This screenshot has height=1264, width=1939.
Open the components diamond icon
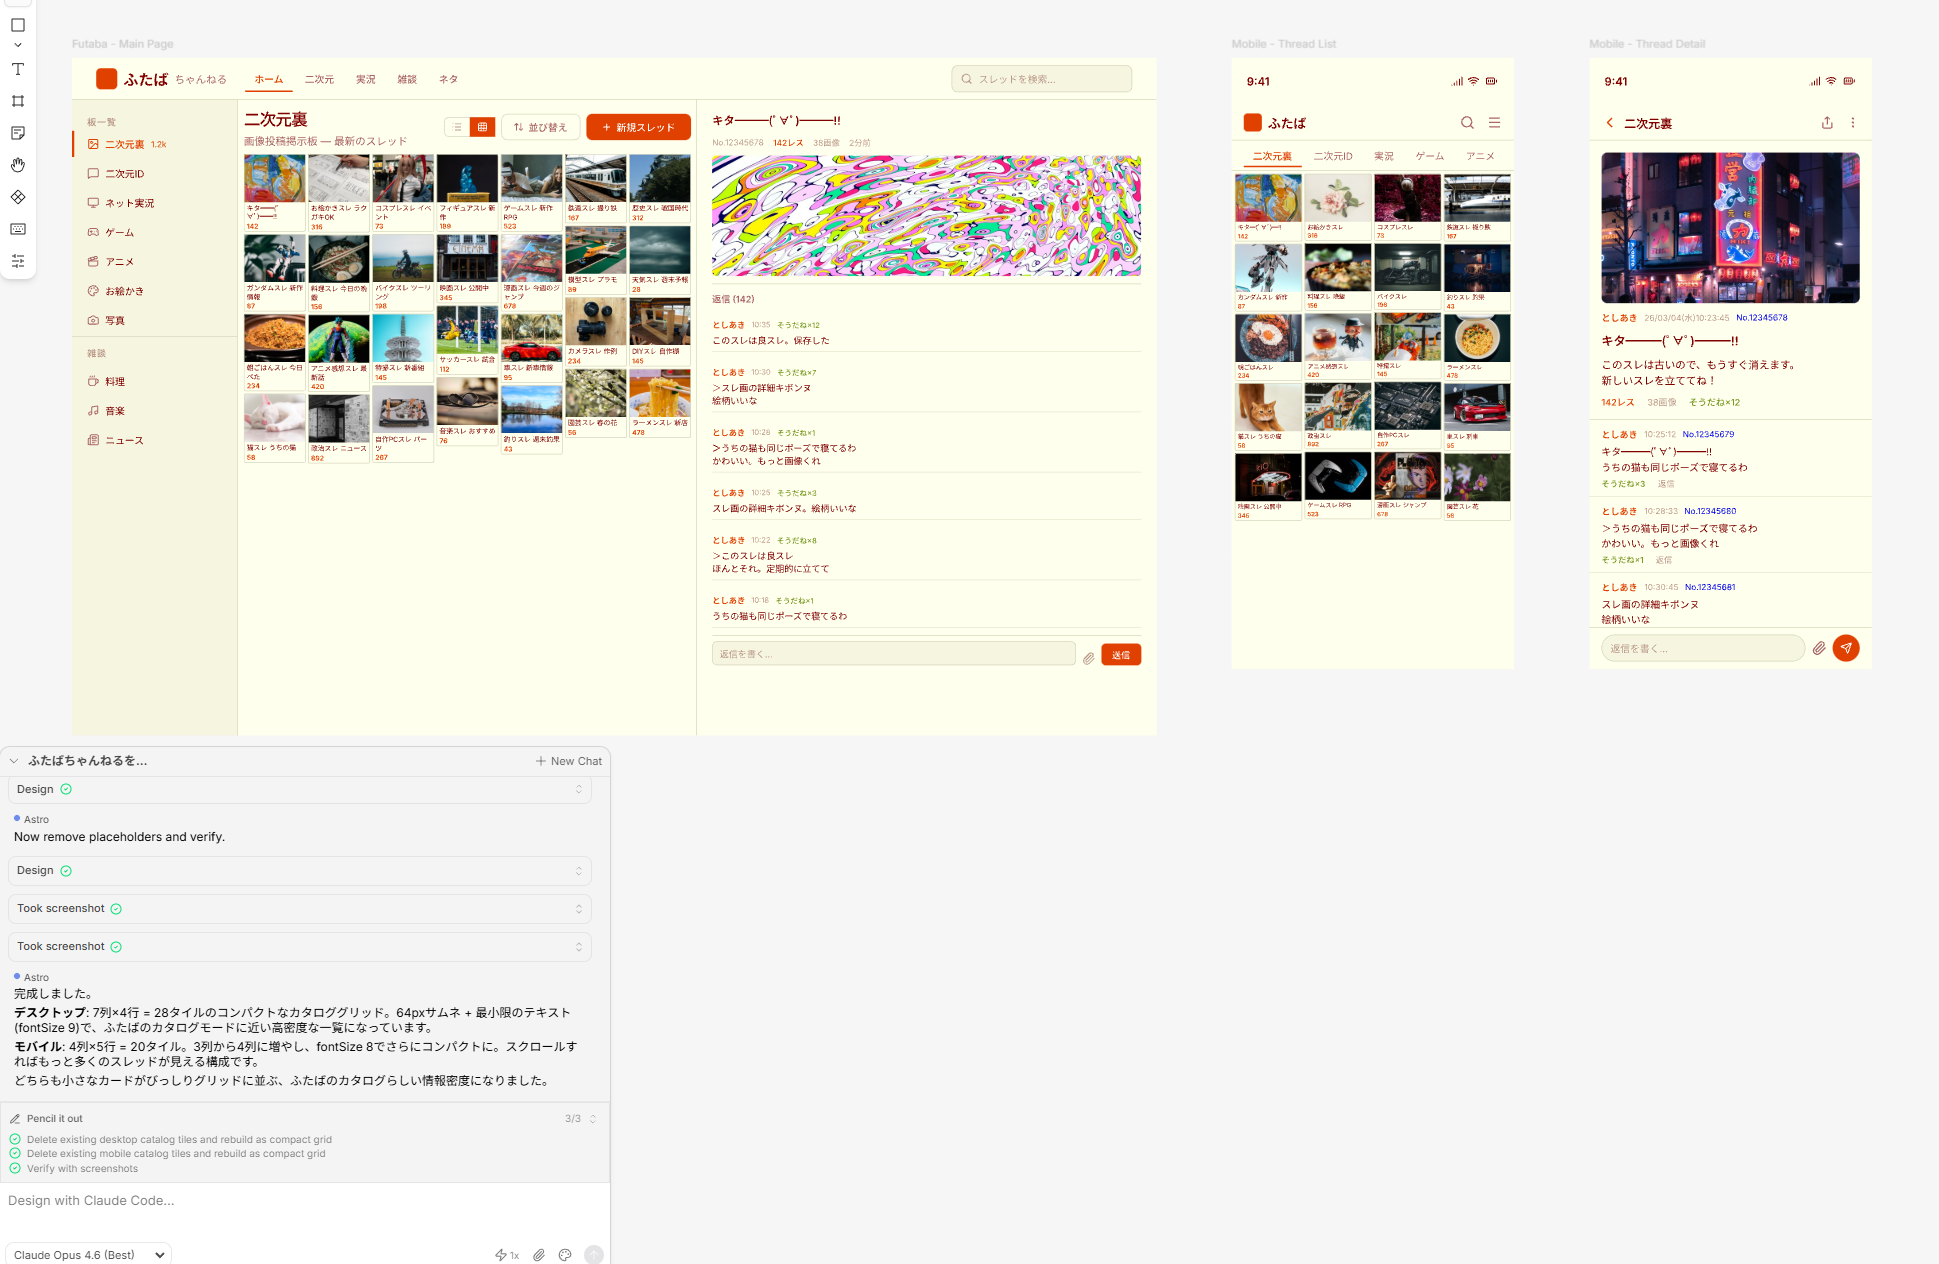click(x=18, y=197)
